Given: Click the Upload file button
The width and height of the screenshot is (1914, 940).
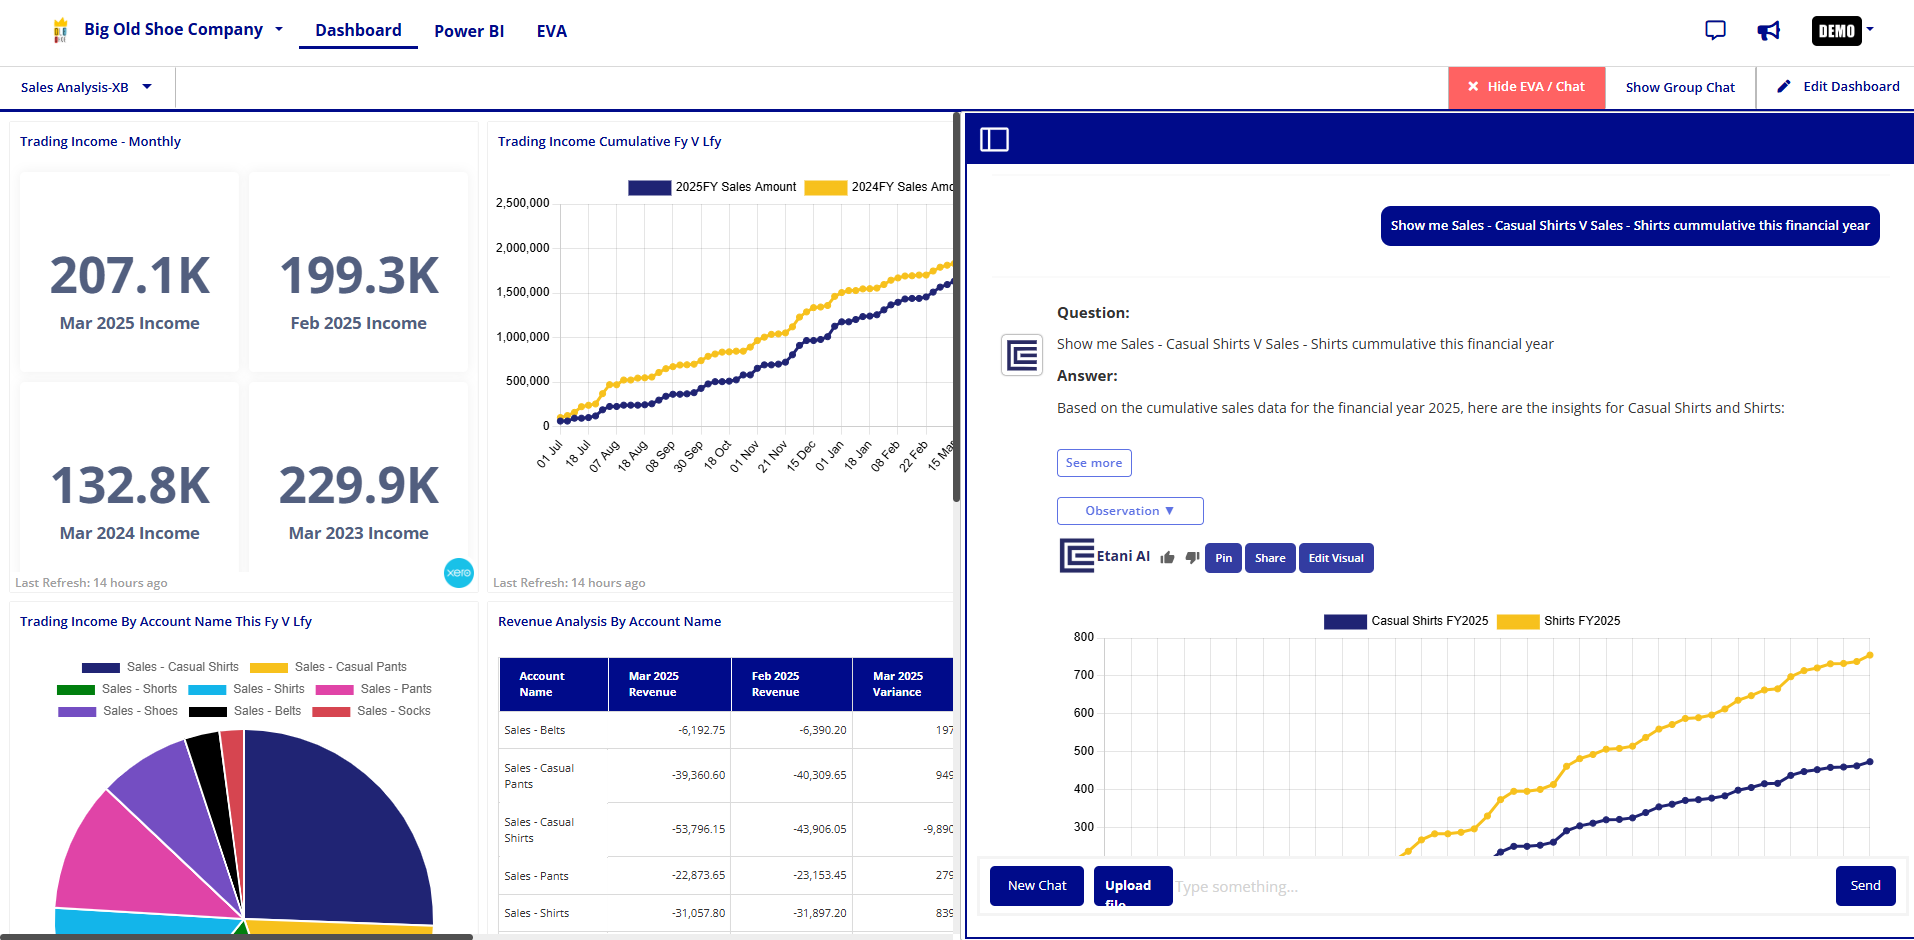Looking at the screenshot, I should coord(1133,886).
